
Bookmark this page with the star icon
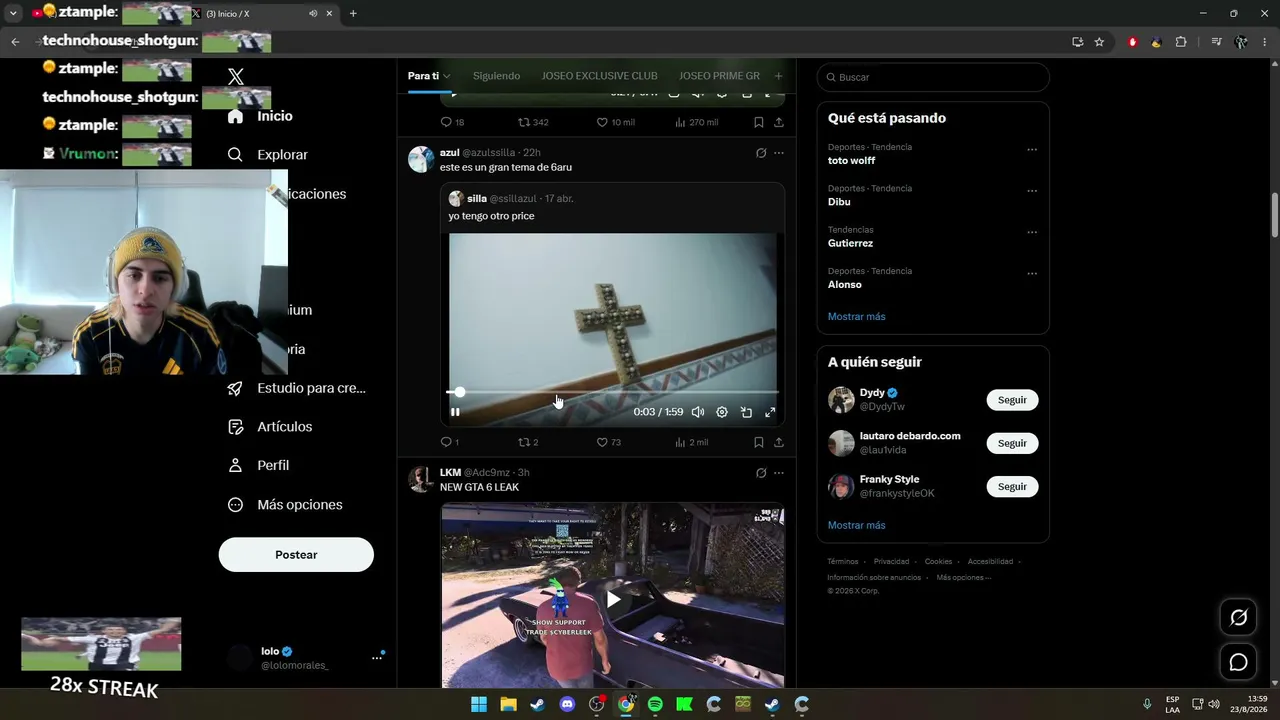tap(1099, 42)
